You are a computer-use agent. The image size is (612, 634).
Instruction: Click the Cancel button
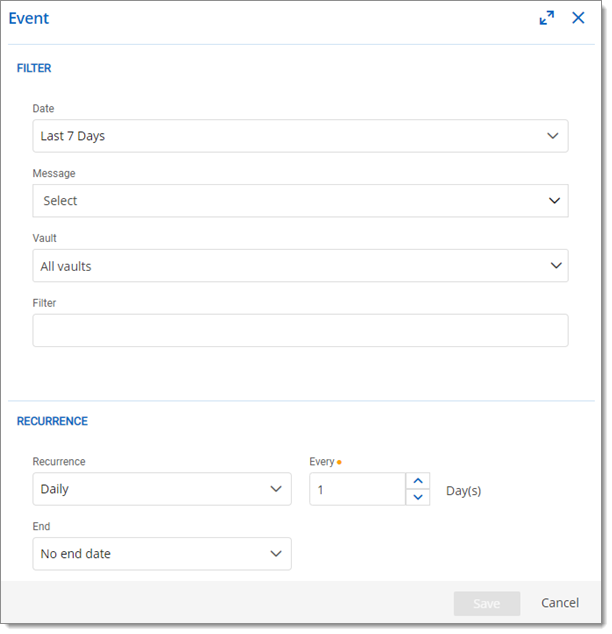coord(560,603)
